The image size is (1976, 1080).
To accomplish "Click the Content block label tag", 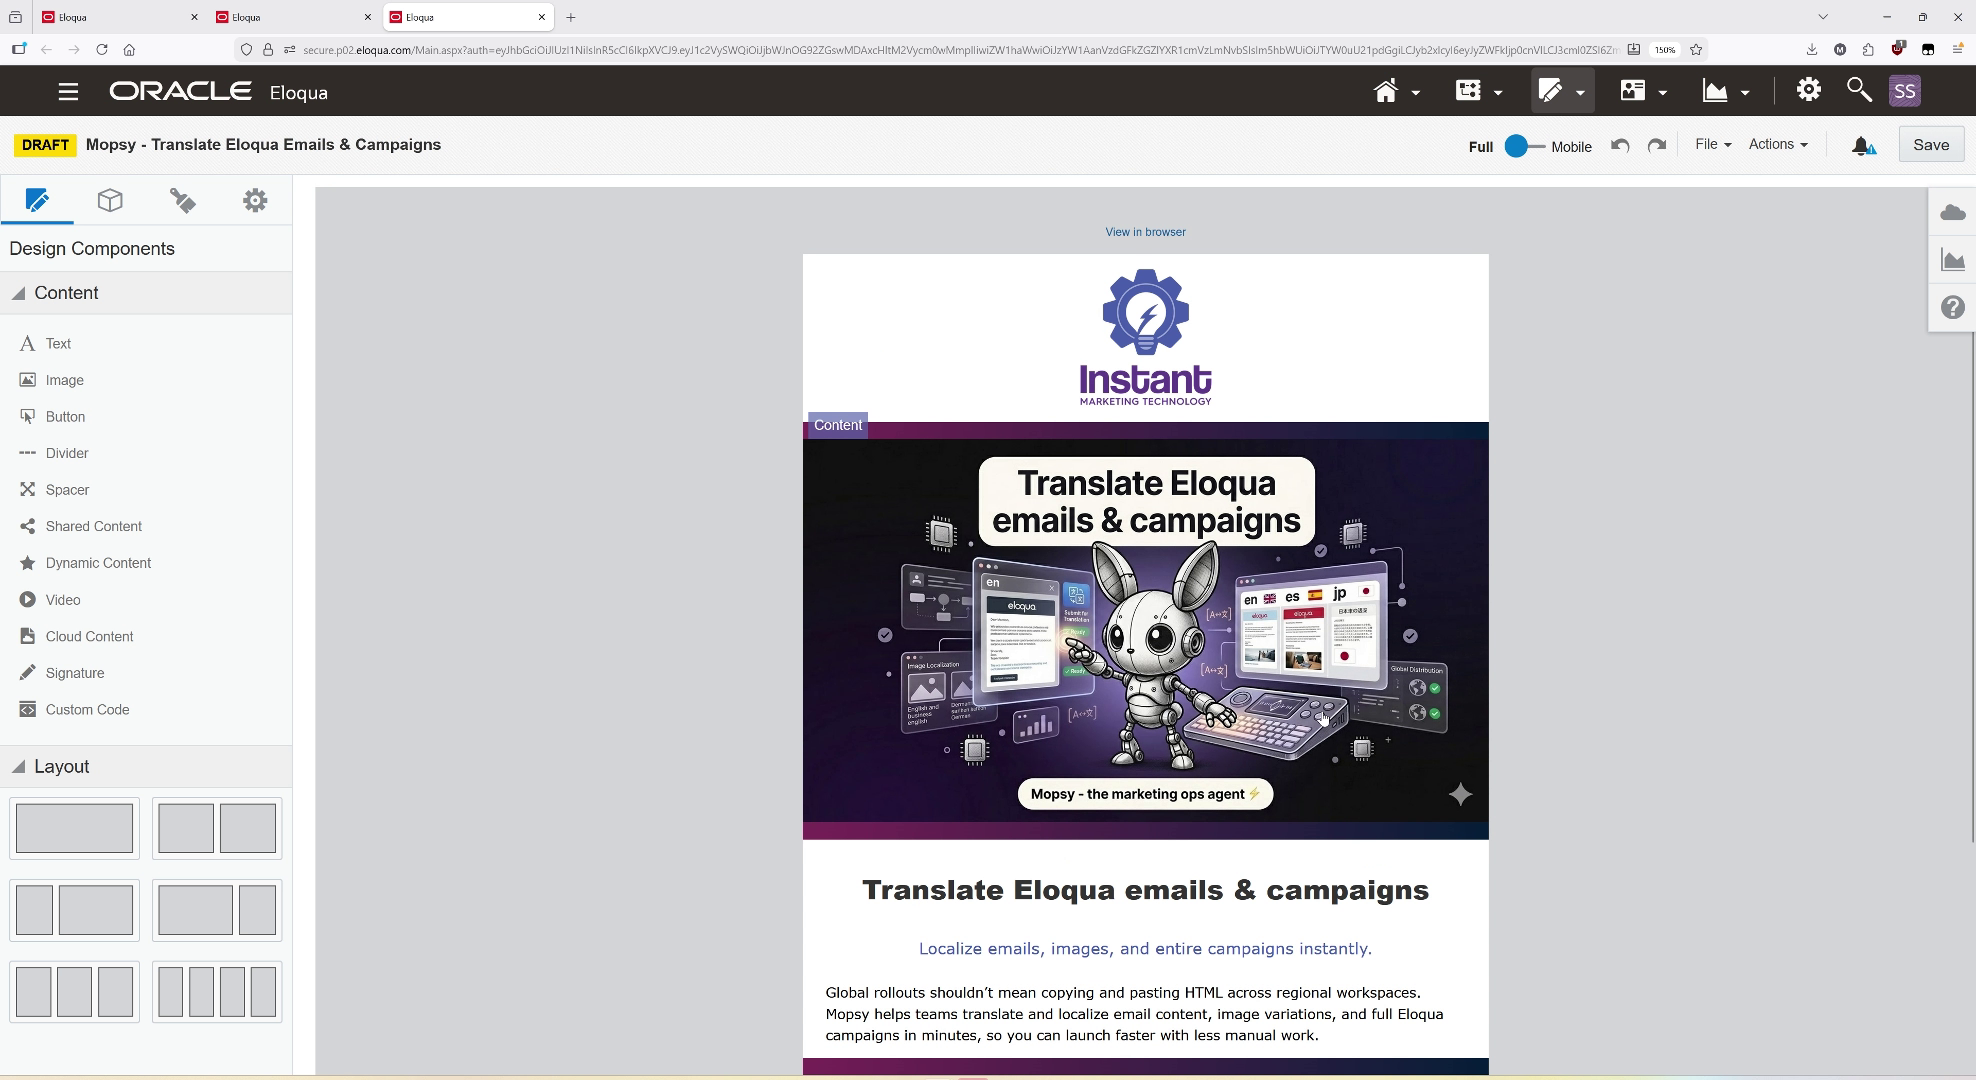I will click(x=837, y=425).
